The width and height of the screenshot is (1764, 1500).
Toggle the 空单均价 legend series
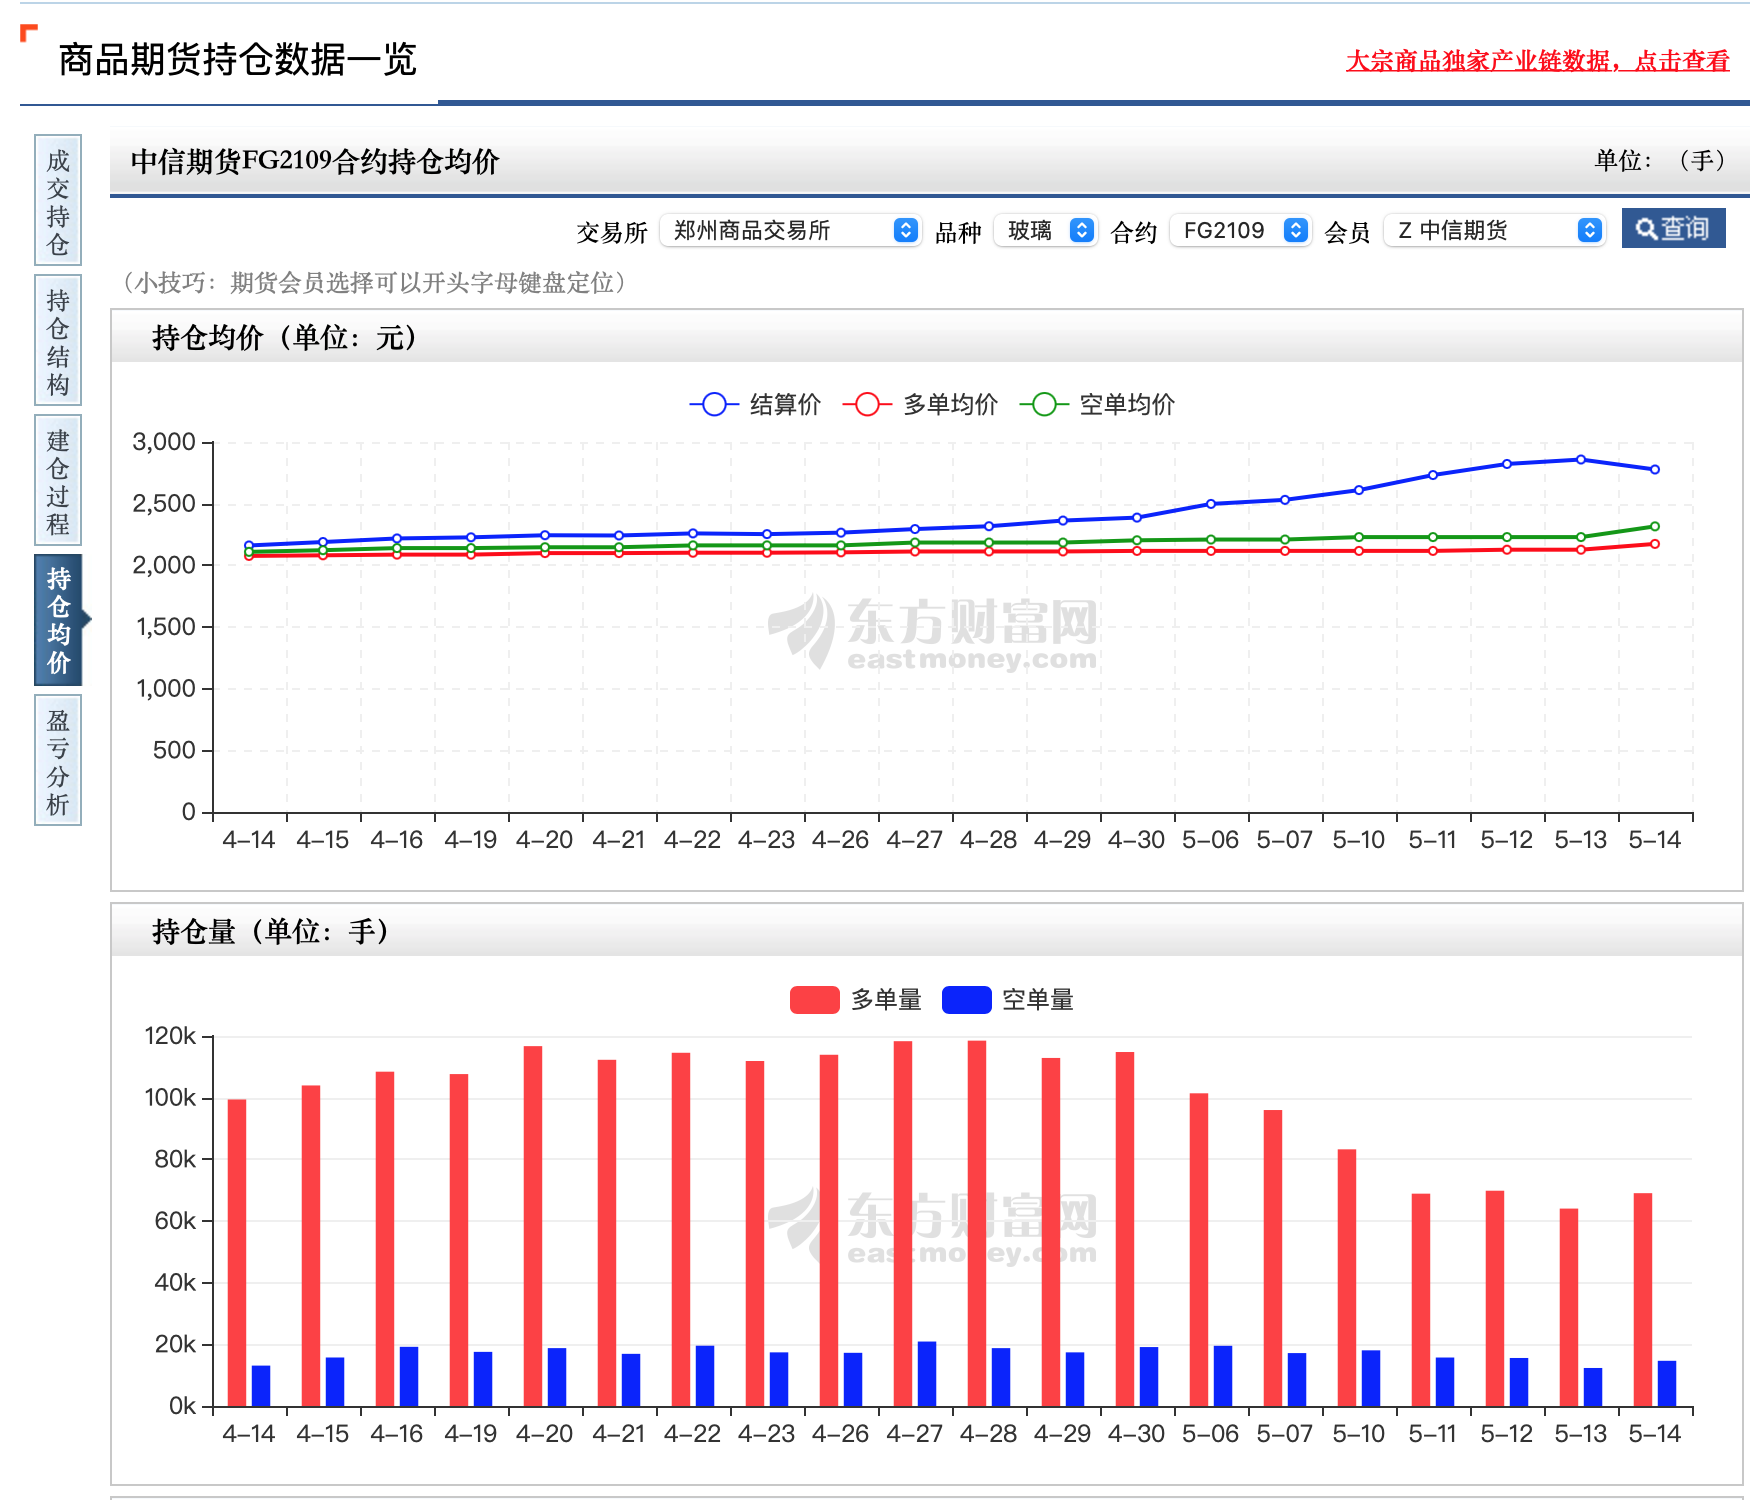tap(1097, 404)
